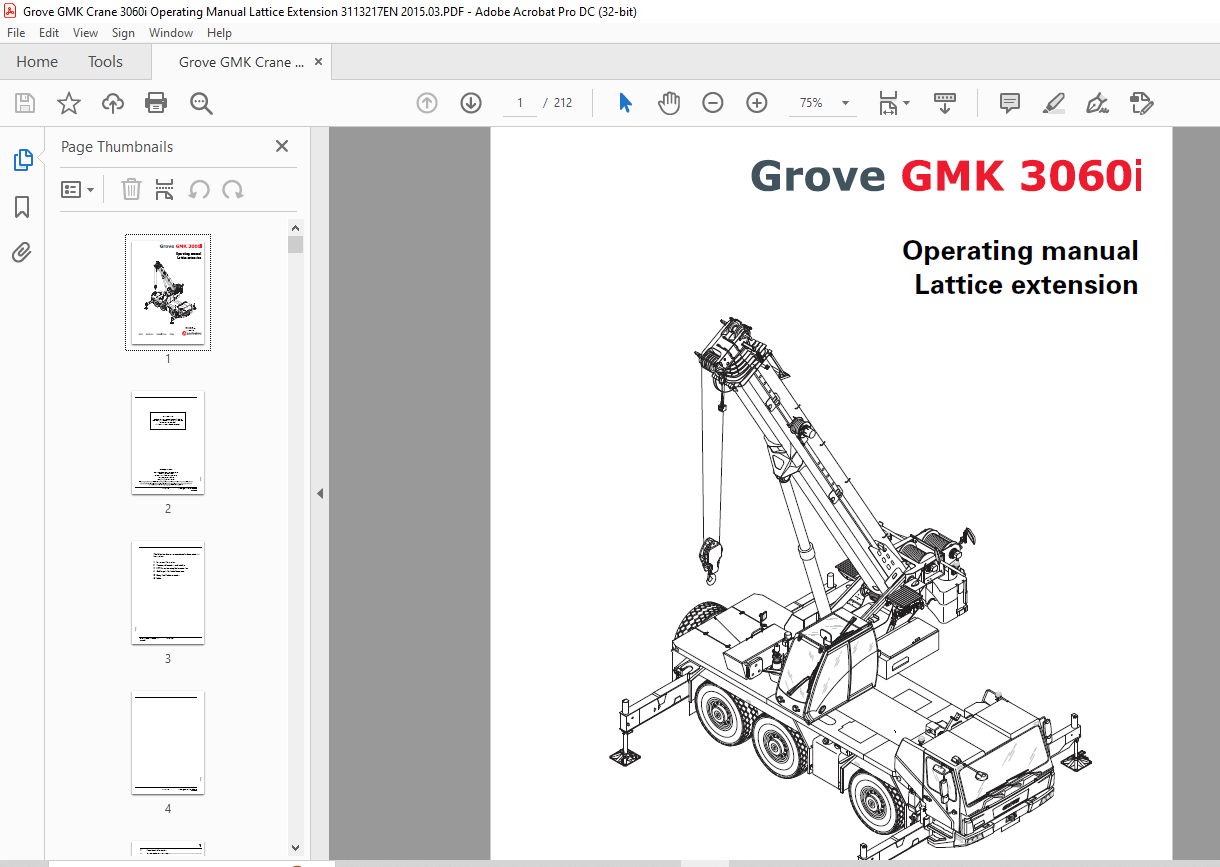This screenshot has width=1220, height=867.
Task: Go to next page with the down arrow
Action: [x=471, y=103]
